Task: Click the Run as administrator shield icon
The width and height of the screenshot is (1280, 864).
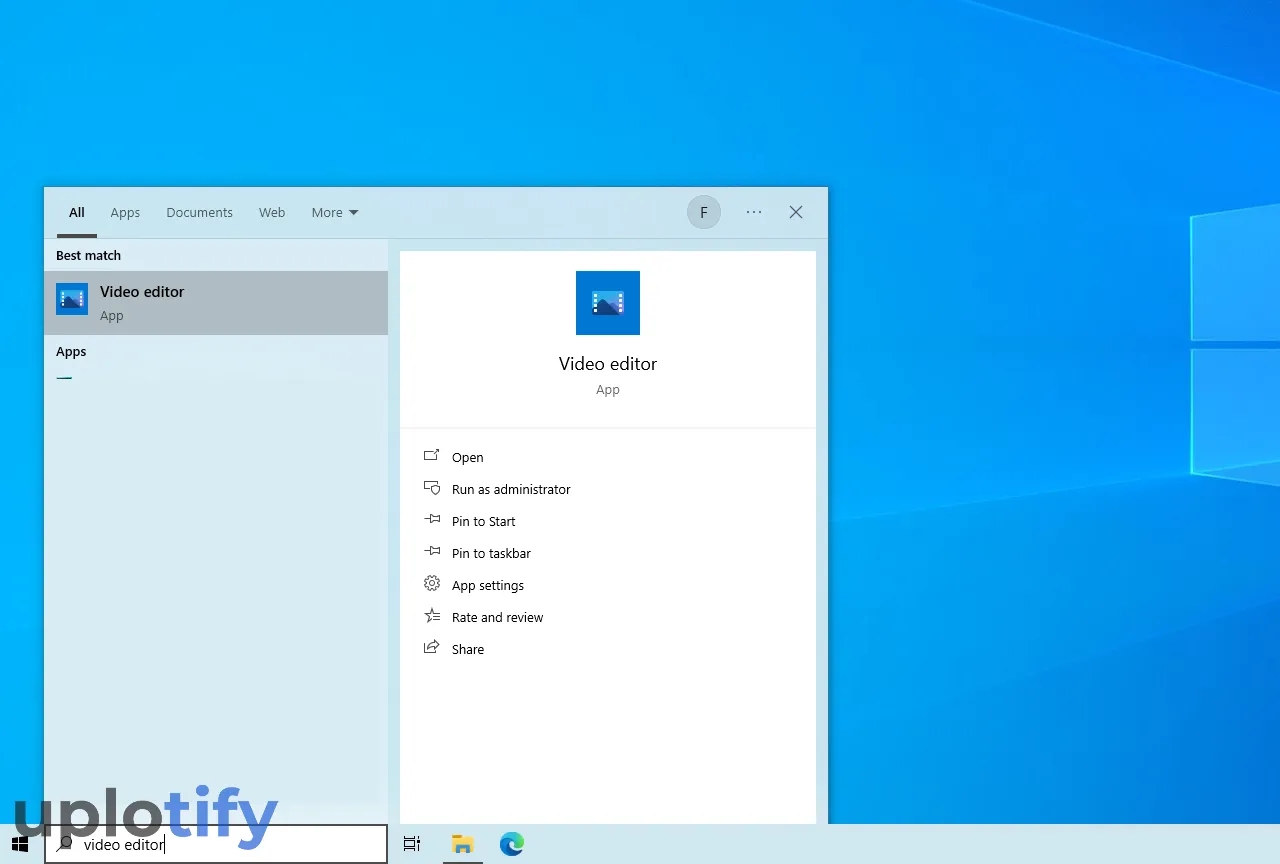Action: (x=432, y=487)
